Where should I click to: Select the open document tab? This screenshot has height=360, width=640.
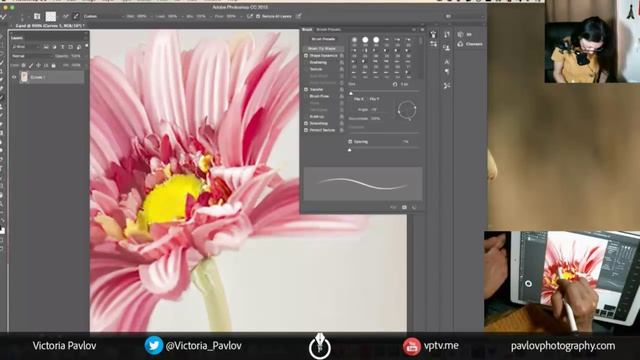tap(50, 25)
